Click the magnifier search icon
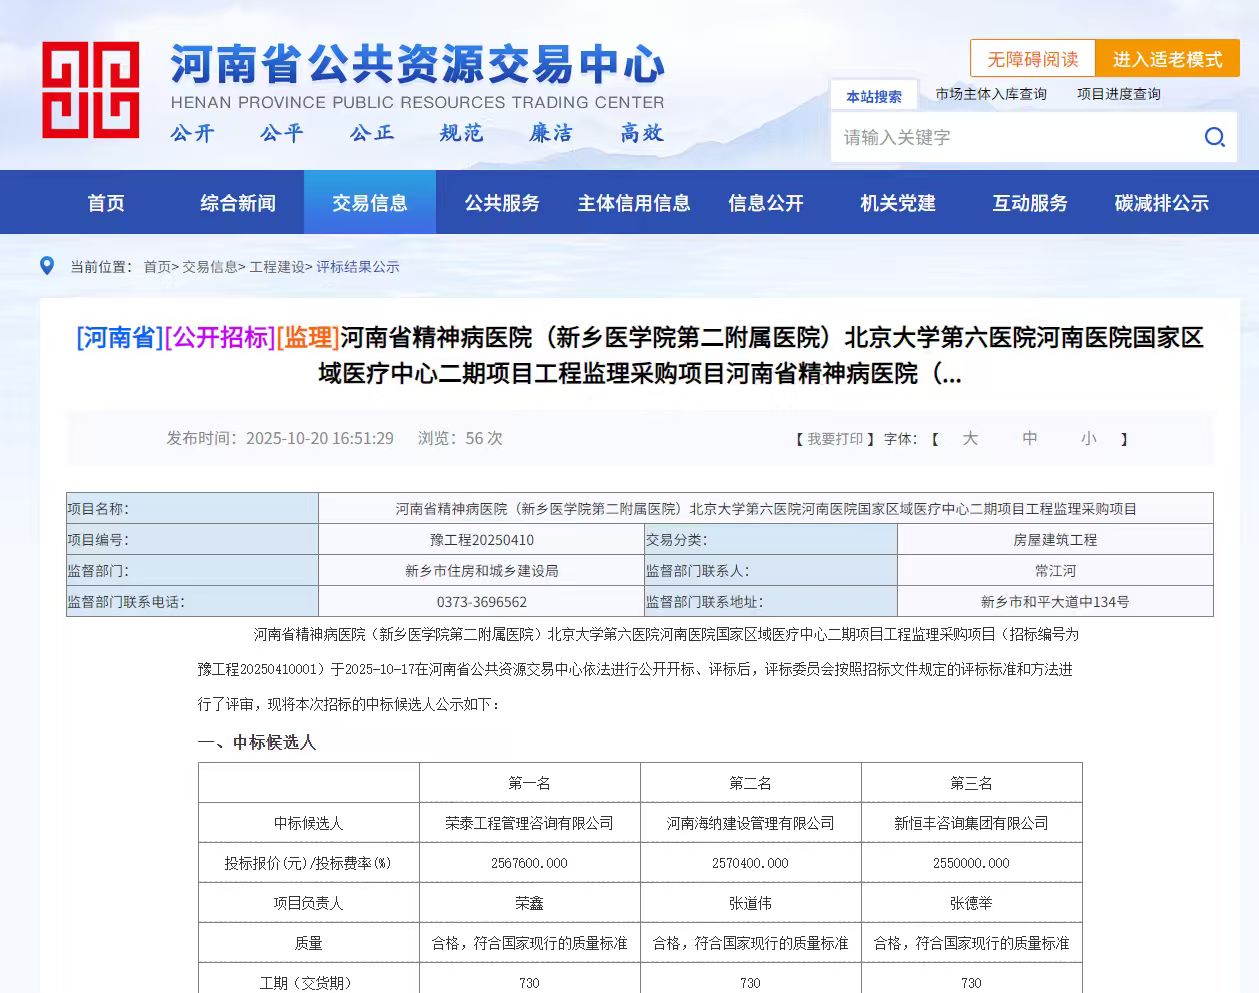 pos(1214,137)
